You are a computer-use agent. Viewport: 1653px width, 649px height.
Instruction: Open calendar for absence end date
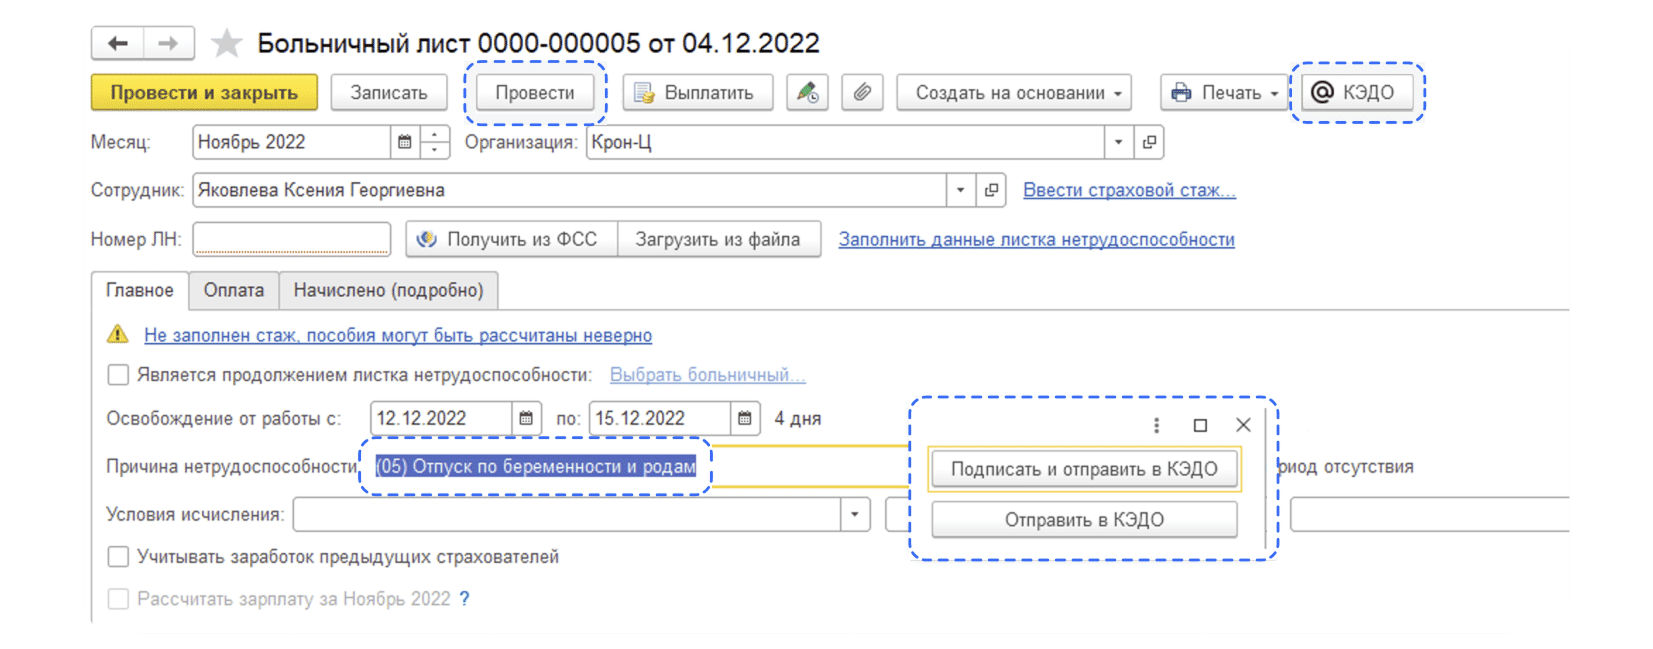pyautogui.click(x=745, y=418)
